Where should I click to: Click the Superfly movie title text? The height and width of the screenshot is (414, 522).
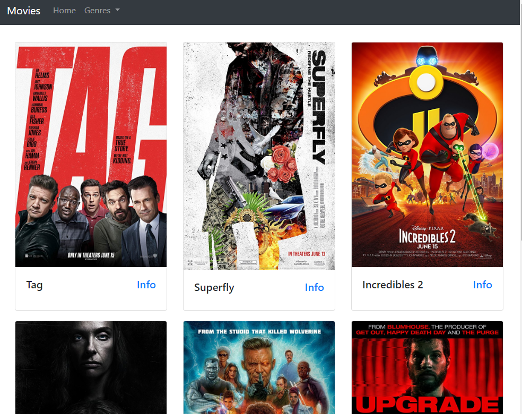(214, 288)
